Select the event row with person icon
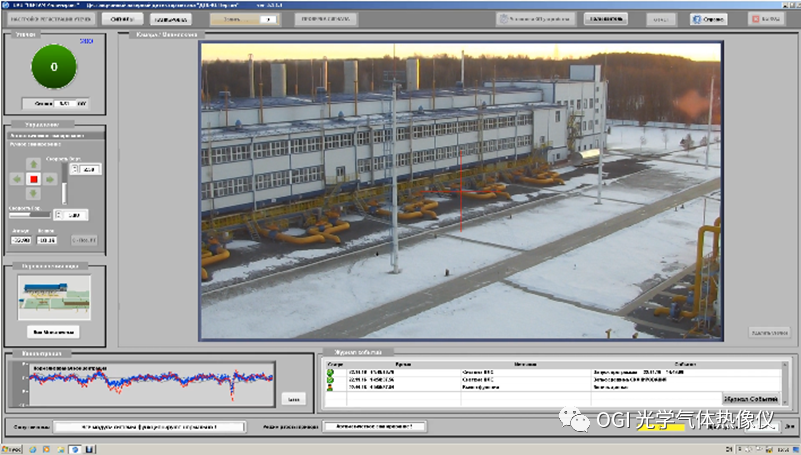Image resolution: width=801 pixels, height=455 pixels. (x=553, y=388)
